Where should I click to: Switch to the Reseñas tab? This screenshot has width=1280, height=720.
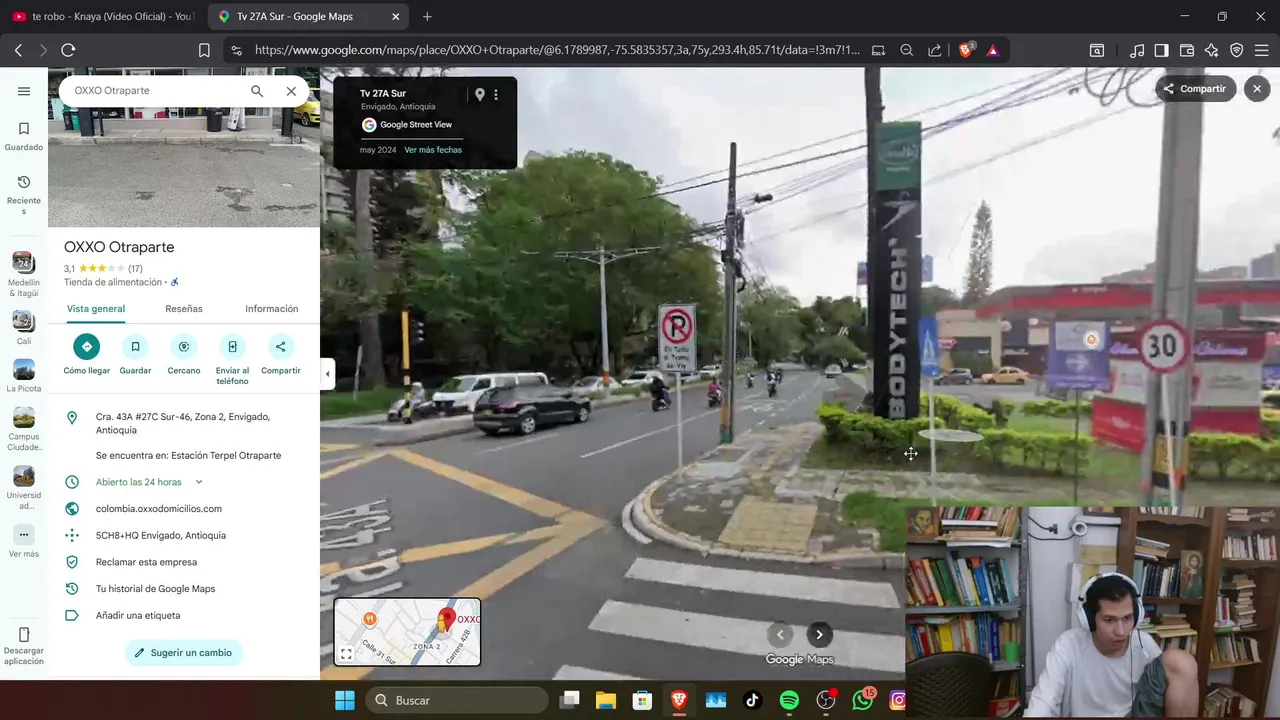click(184, 309)
